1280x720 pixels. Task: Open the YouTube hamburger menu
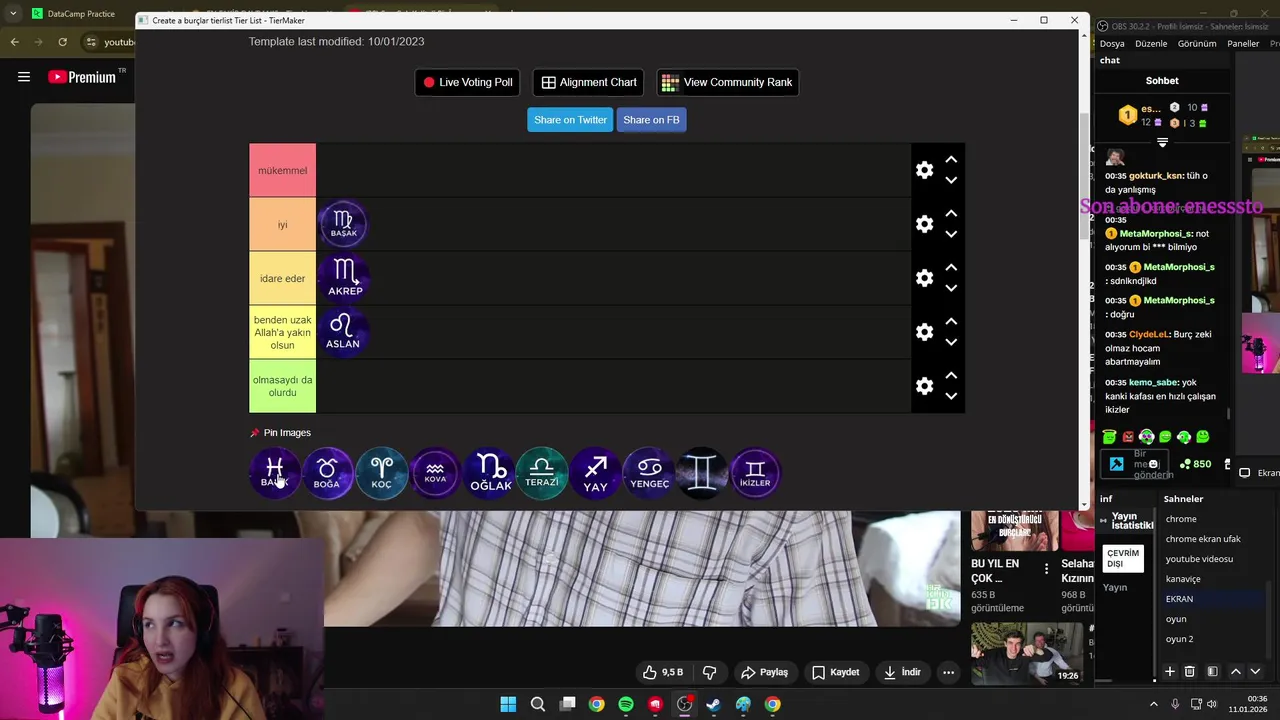[x=24, y=77]
